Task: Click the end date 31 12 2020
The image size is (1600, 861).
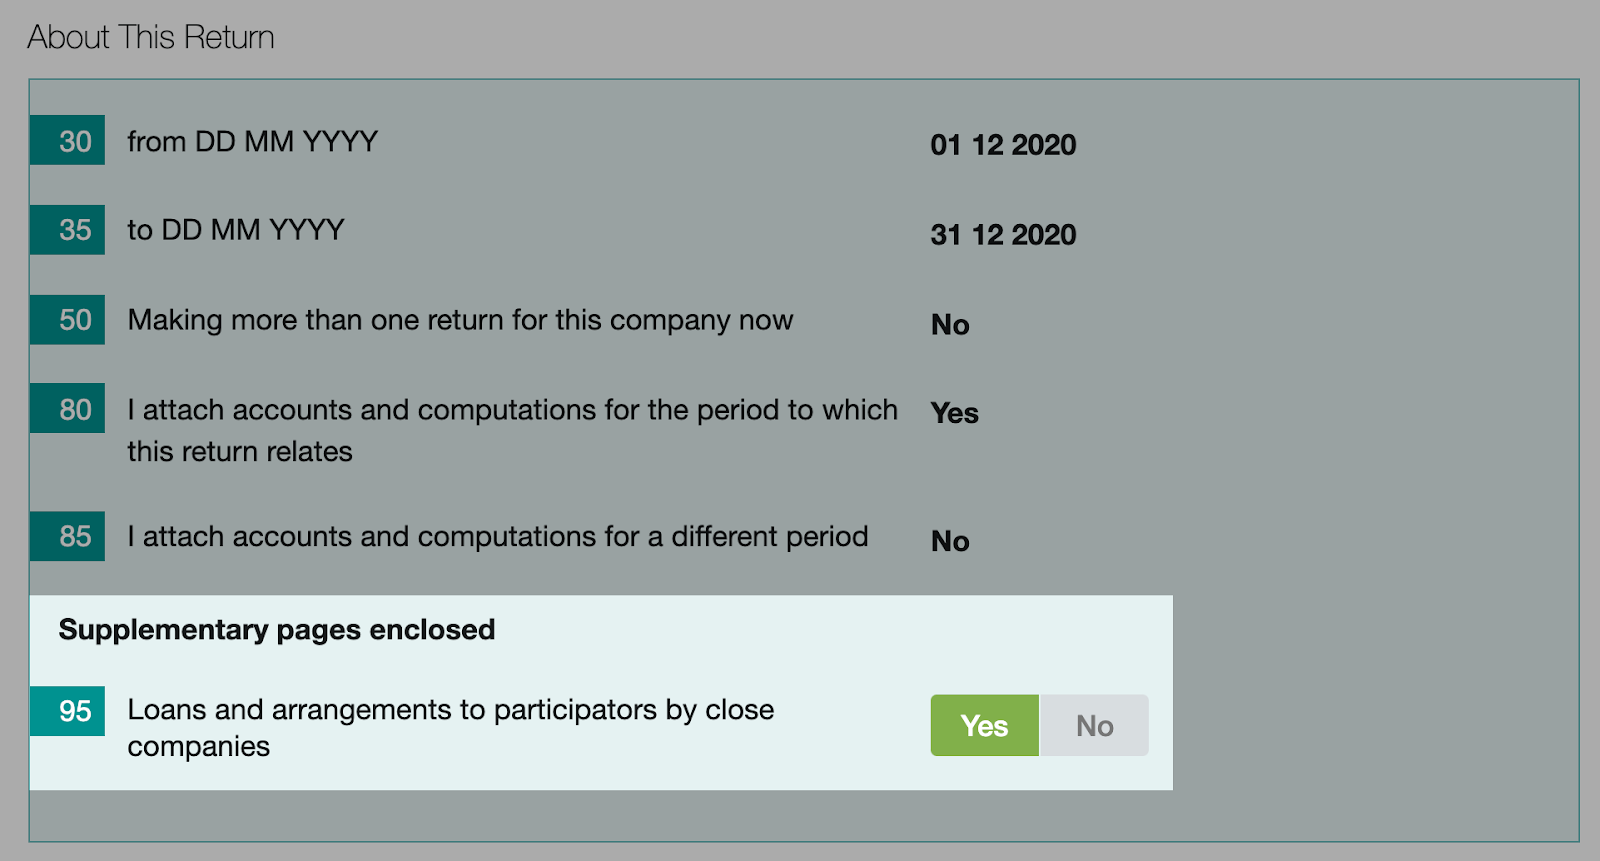Action: click(1003, 235)
